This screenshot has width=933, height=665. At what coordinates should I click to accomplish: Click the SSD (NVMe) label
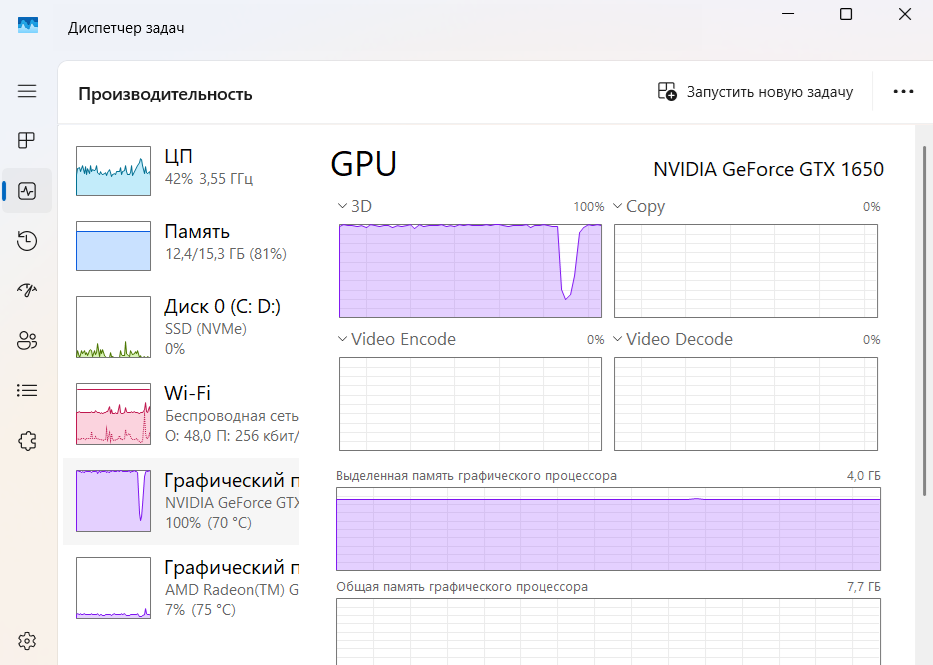[205, 329]
